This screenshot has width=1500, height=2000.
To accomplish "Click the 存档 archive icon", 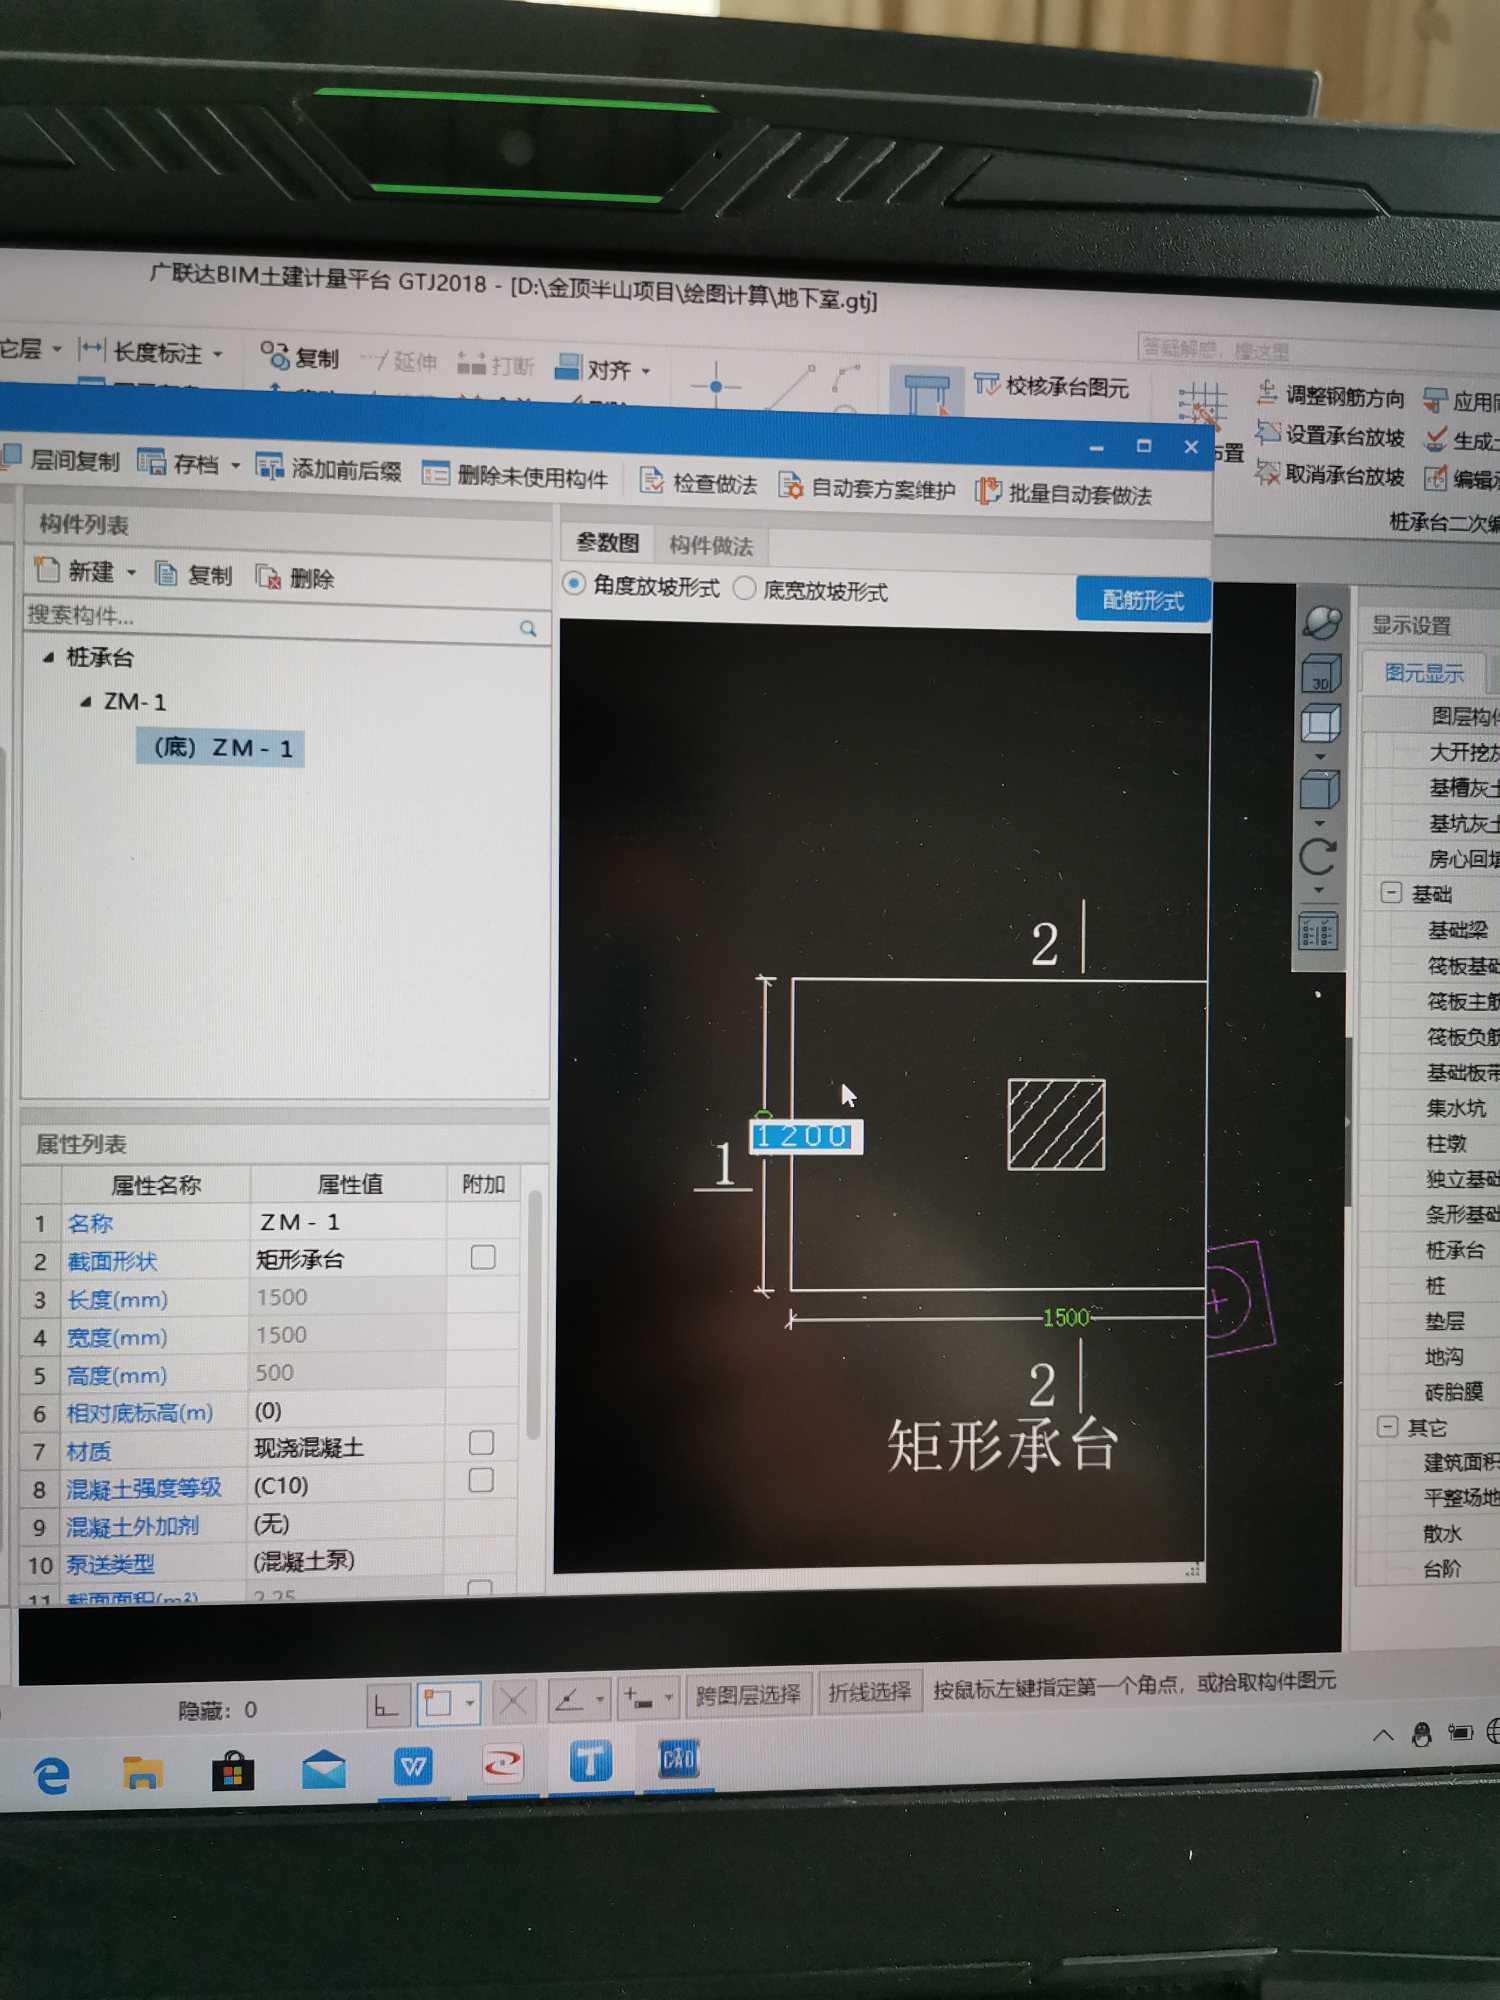I will [x=152, y=463].
